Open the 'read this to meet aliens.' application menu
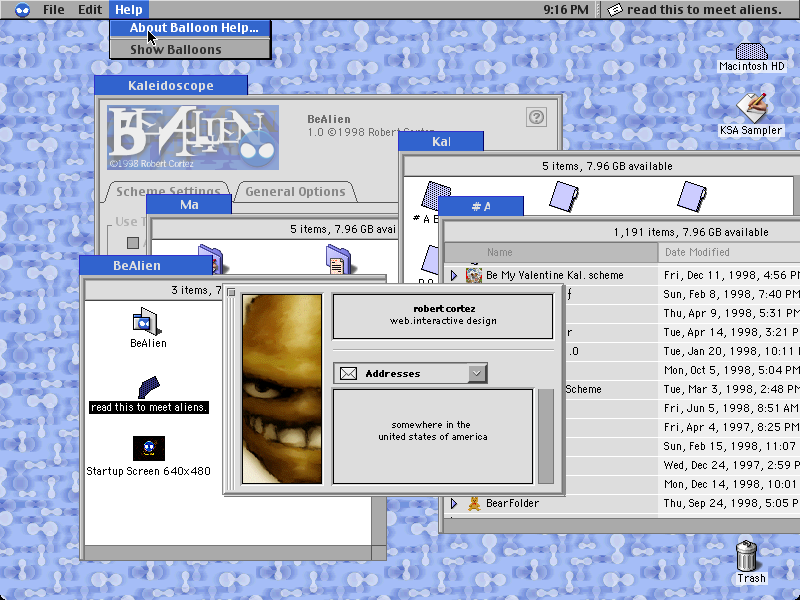The height and width of the screenshot is (600, 800). coord(698,10)
